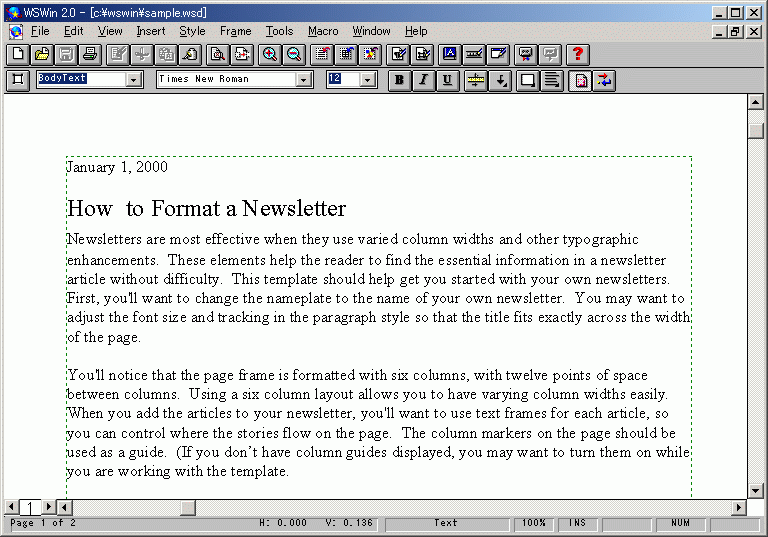Expand the BodyText style dropdown
The image size is (768, 537).
133,80
